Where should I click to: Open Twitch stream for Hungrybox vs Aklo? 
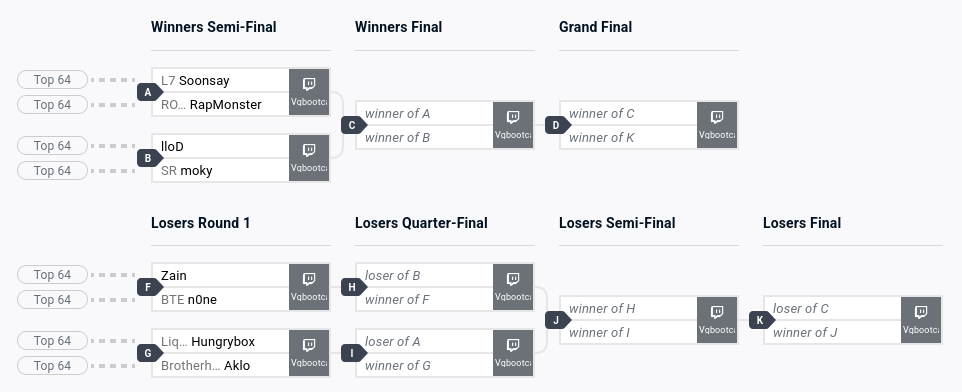[x=309, y=353]
